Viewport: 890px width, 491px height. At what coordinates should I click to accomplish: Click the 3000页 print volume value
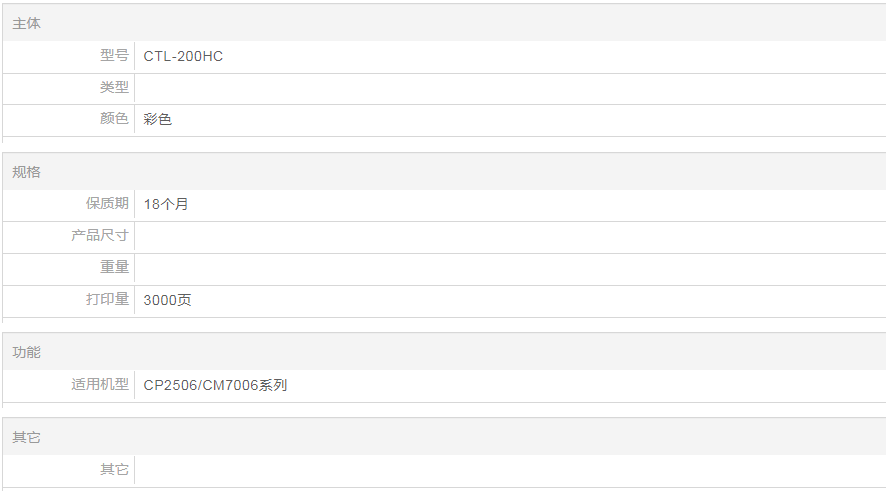pyautogui.click(x=167, y=300)
